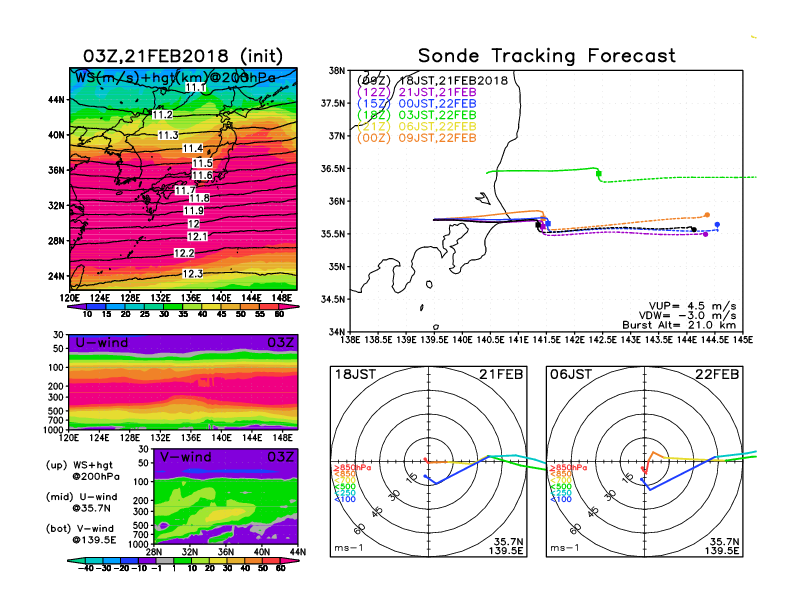Click the "V-wind" cross-section panel label
This screenshot has height=612, width=792.
(185, 457)
